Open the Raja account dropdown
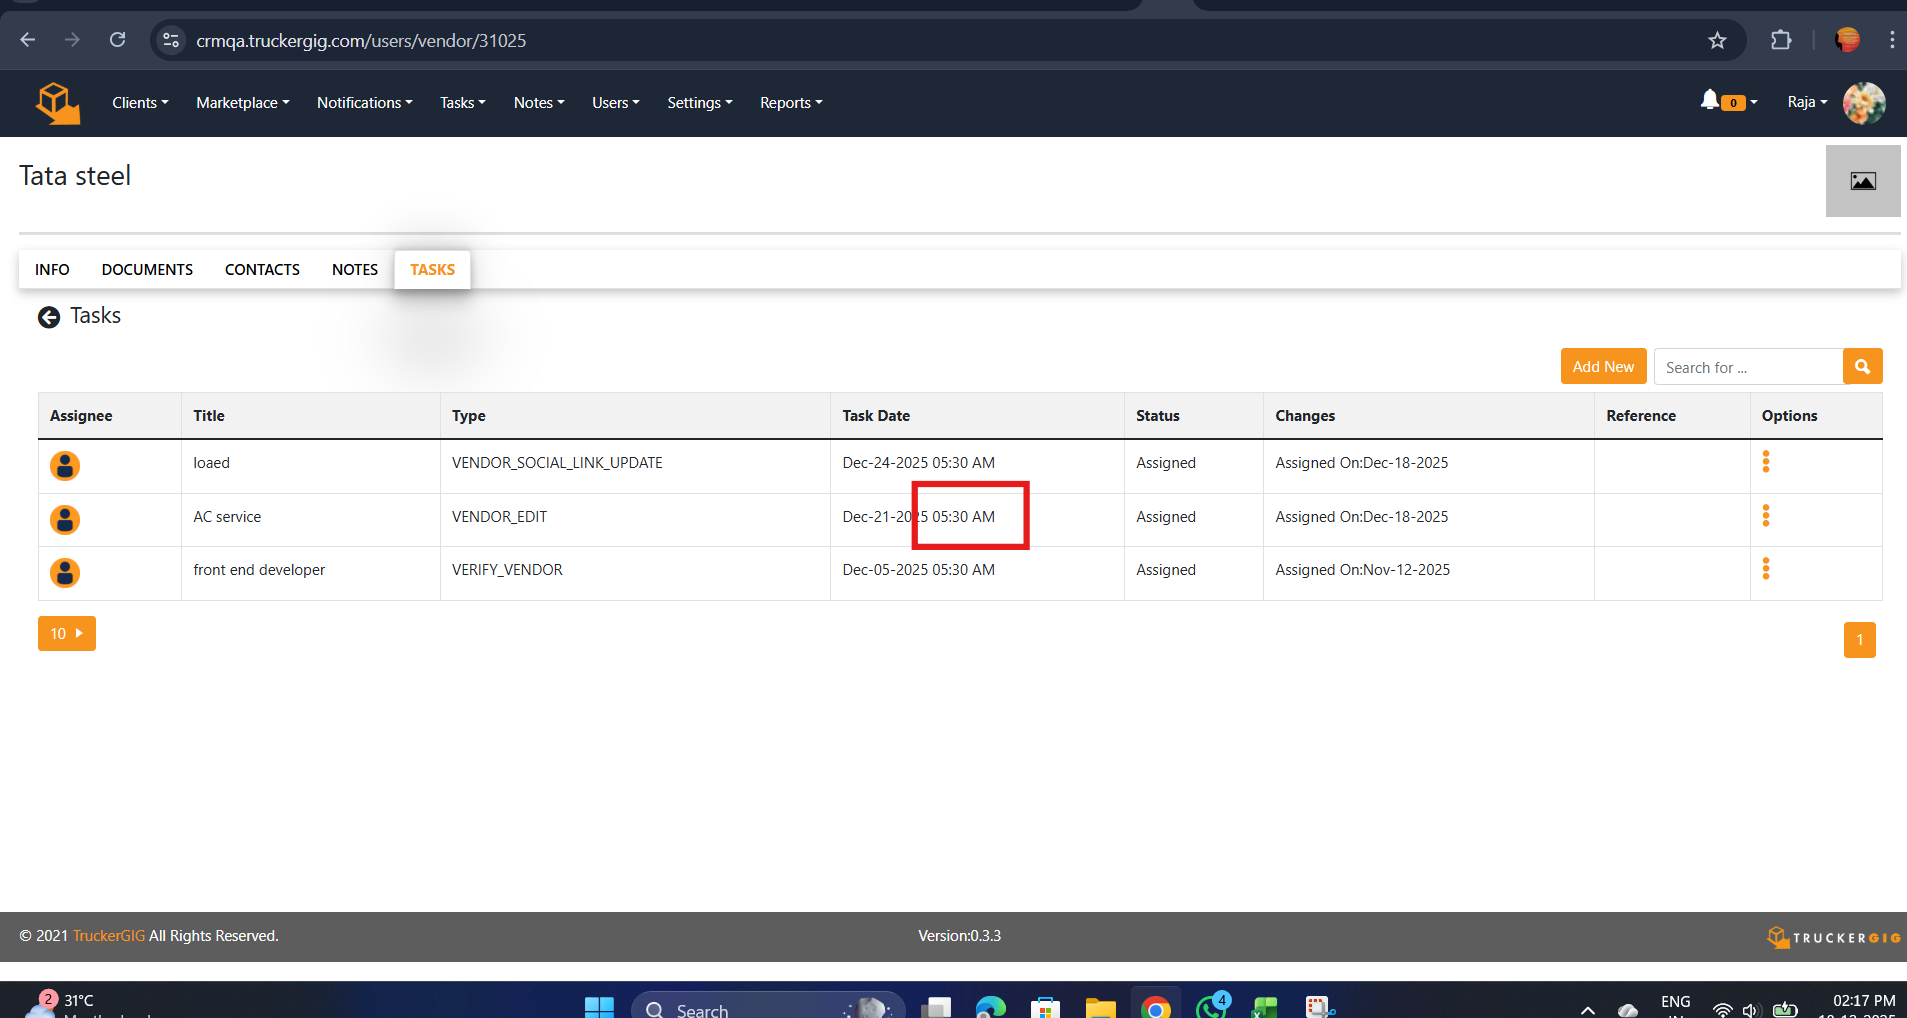The width and height of the screenshot is (1907, 1018). point(1807,102)
